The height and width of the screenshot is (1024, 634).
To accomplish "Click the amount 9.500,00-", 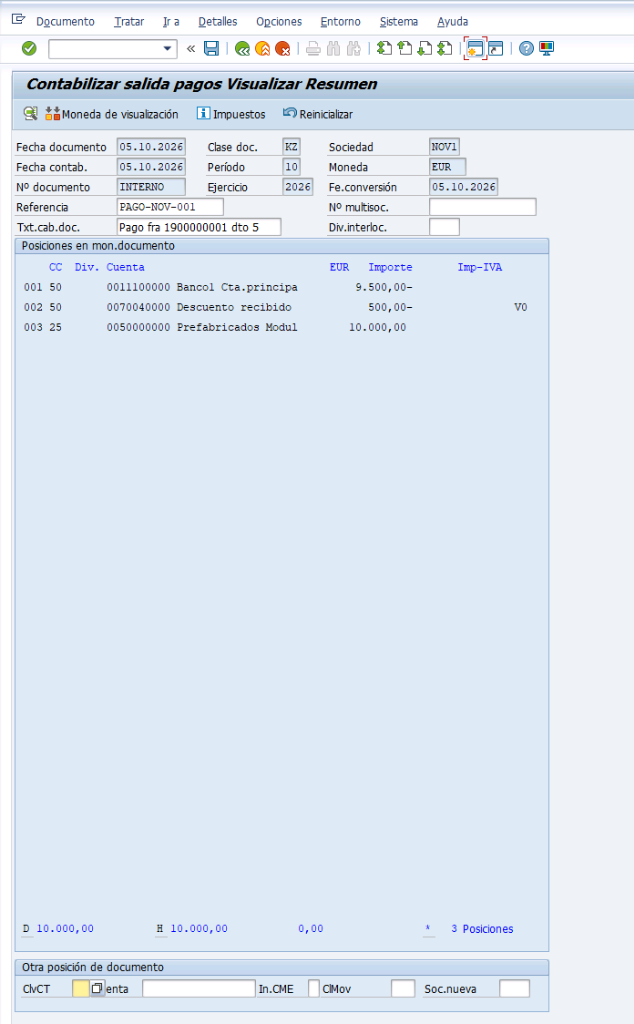I will point(384,287).
